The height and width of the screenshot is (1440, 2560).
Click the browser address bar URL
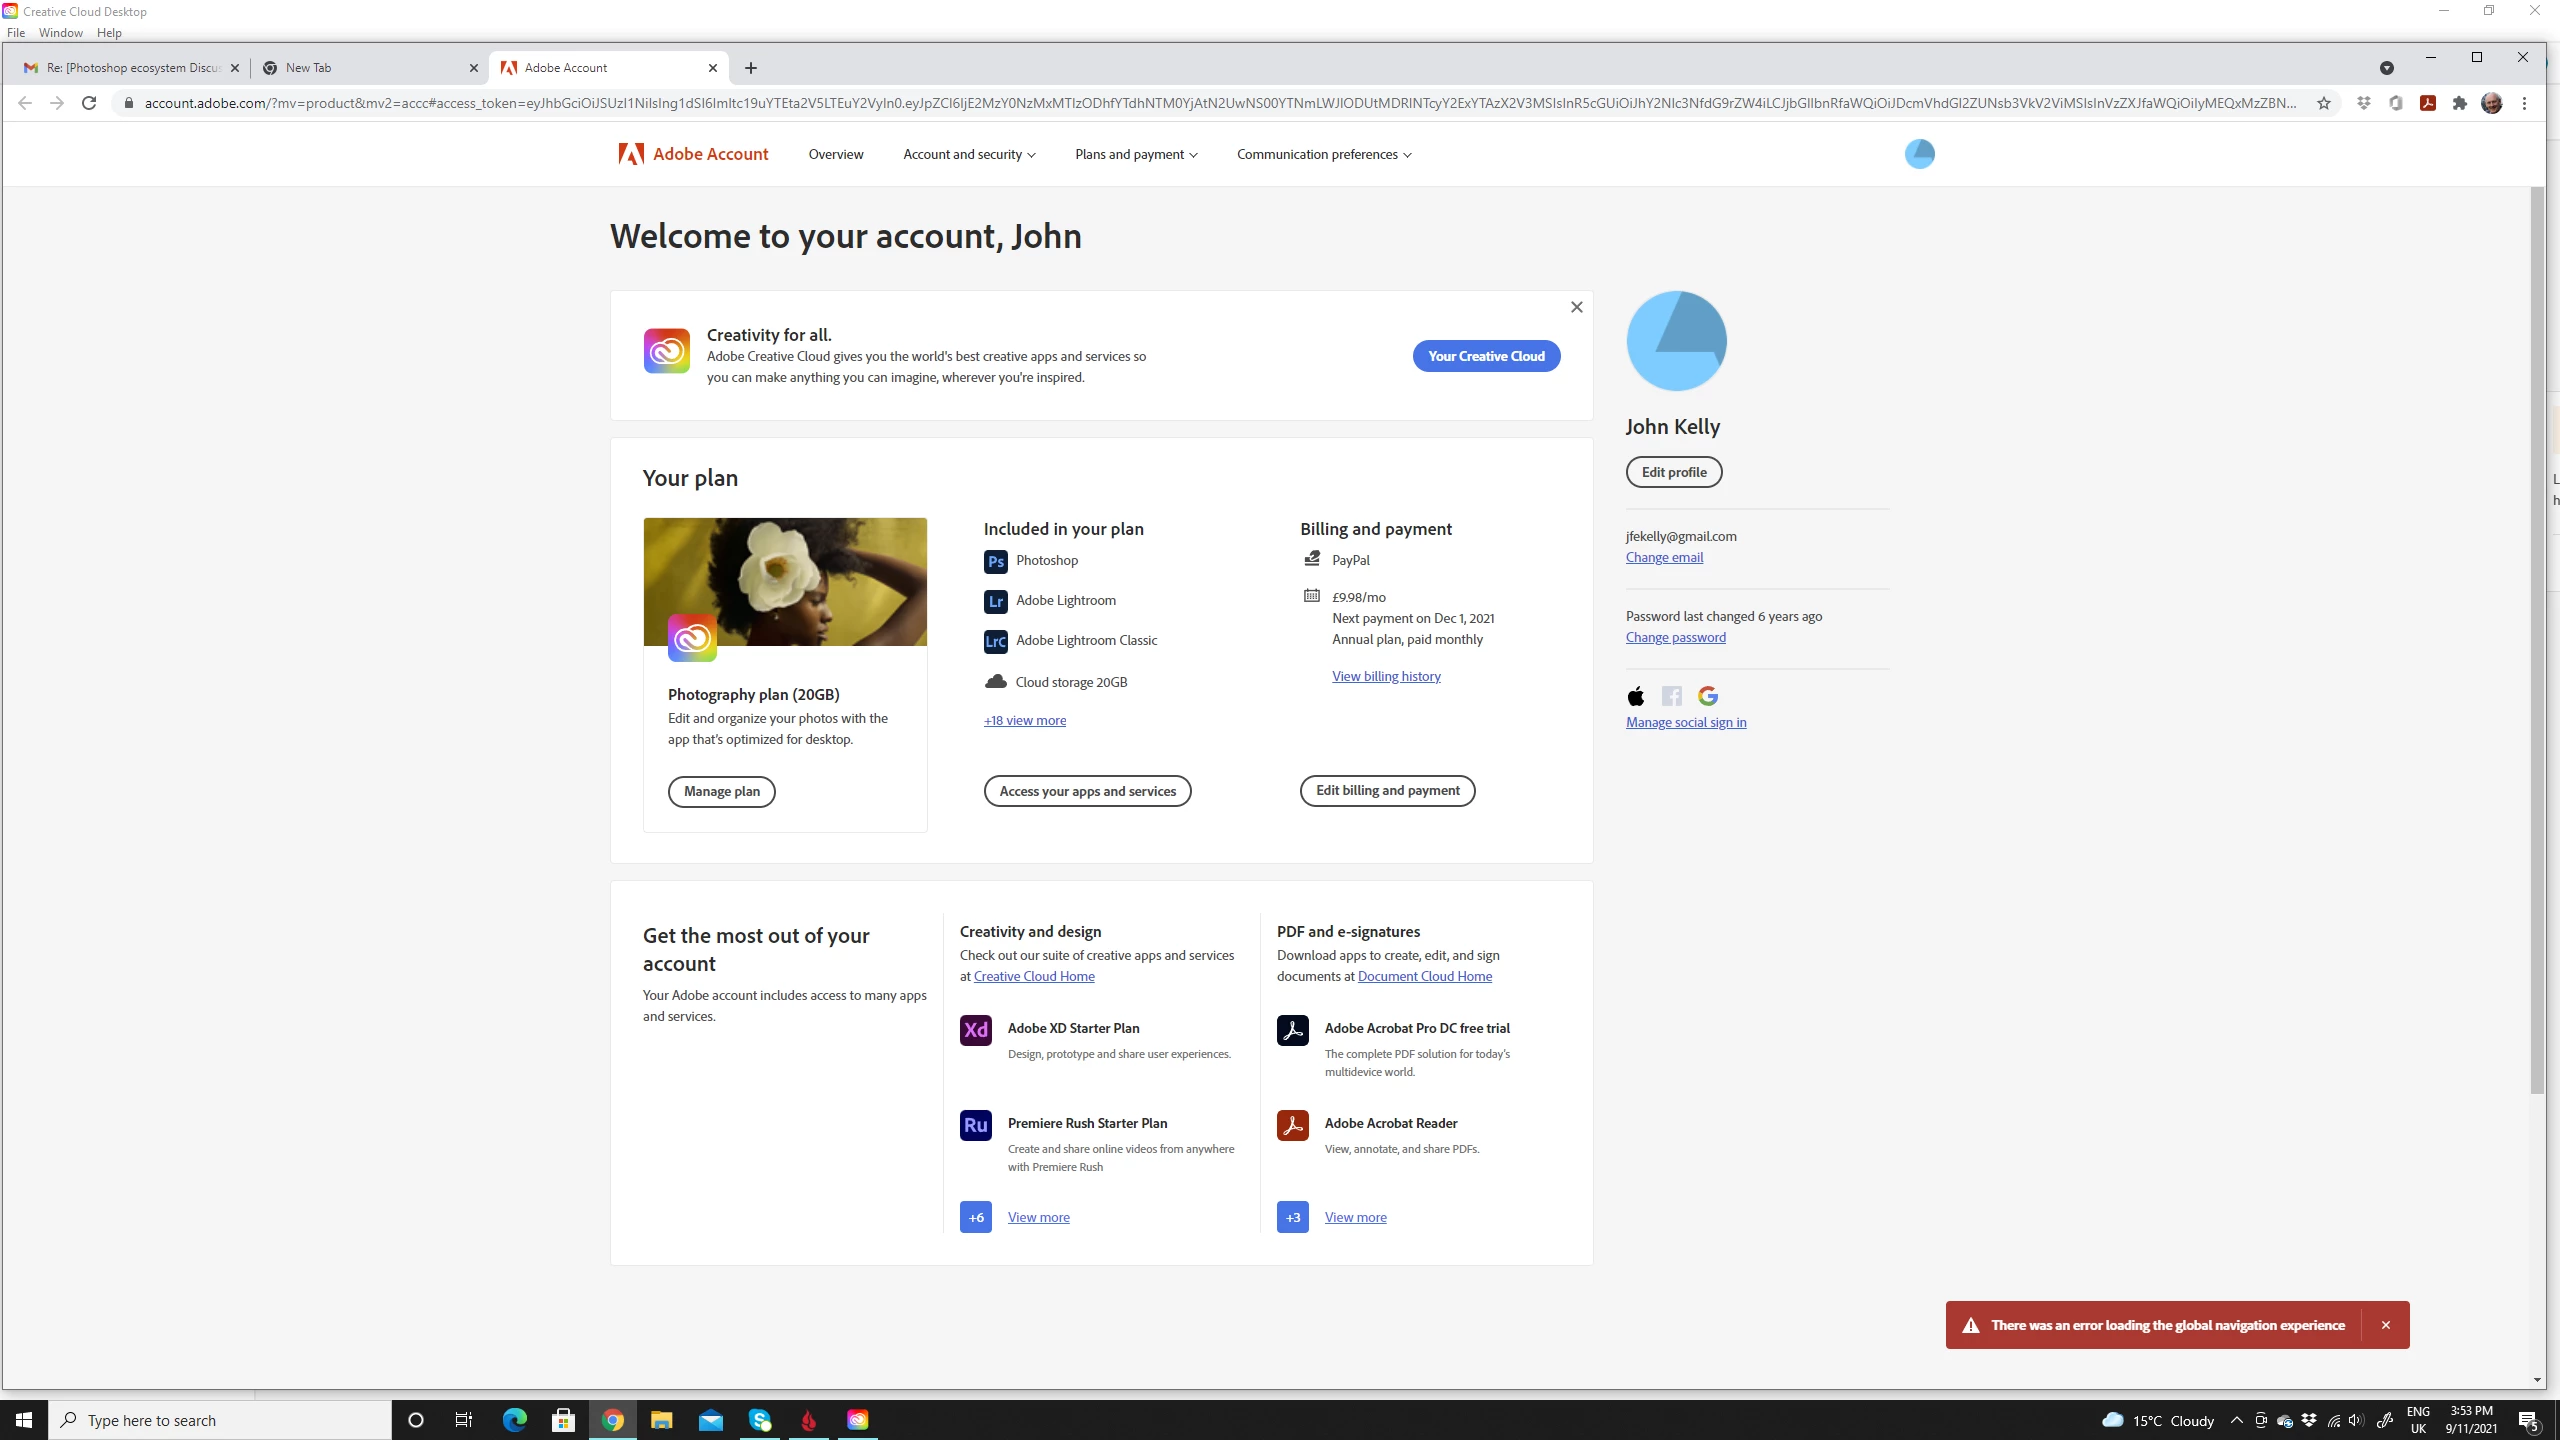click(x=1200, y=103)
